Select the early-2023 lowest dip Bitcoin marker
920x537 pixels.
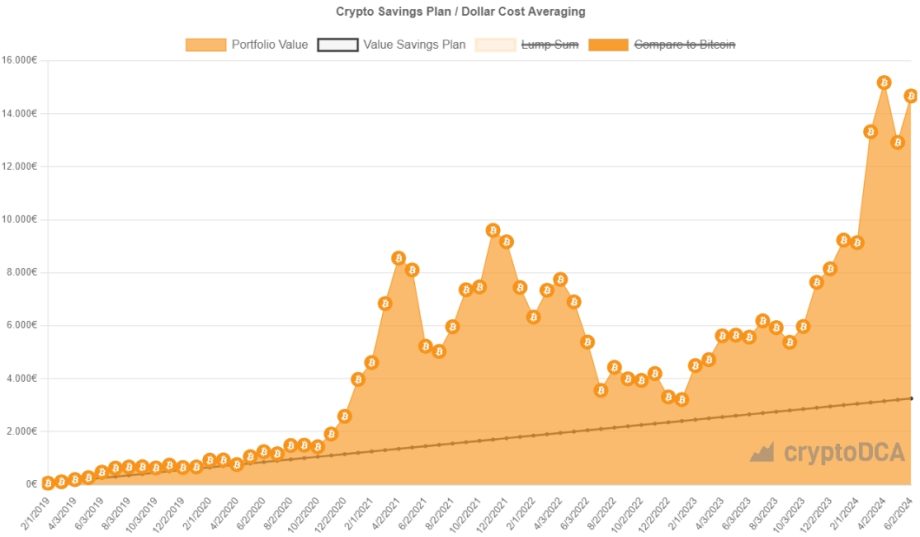[x=681, y=400]
